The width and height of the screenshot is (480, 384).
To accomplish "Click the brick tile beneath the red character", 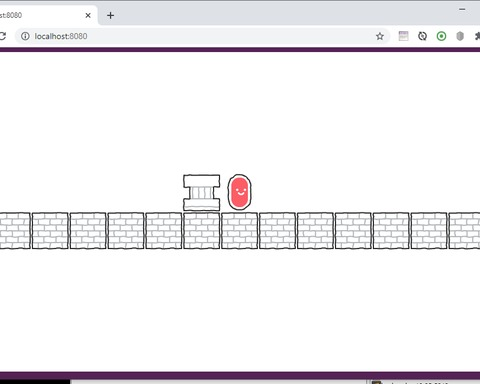I will point(240,231).
